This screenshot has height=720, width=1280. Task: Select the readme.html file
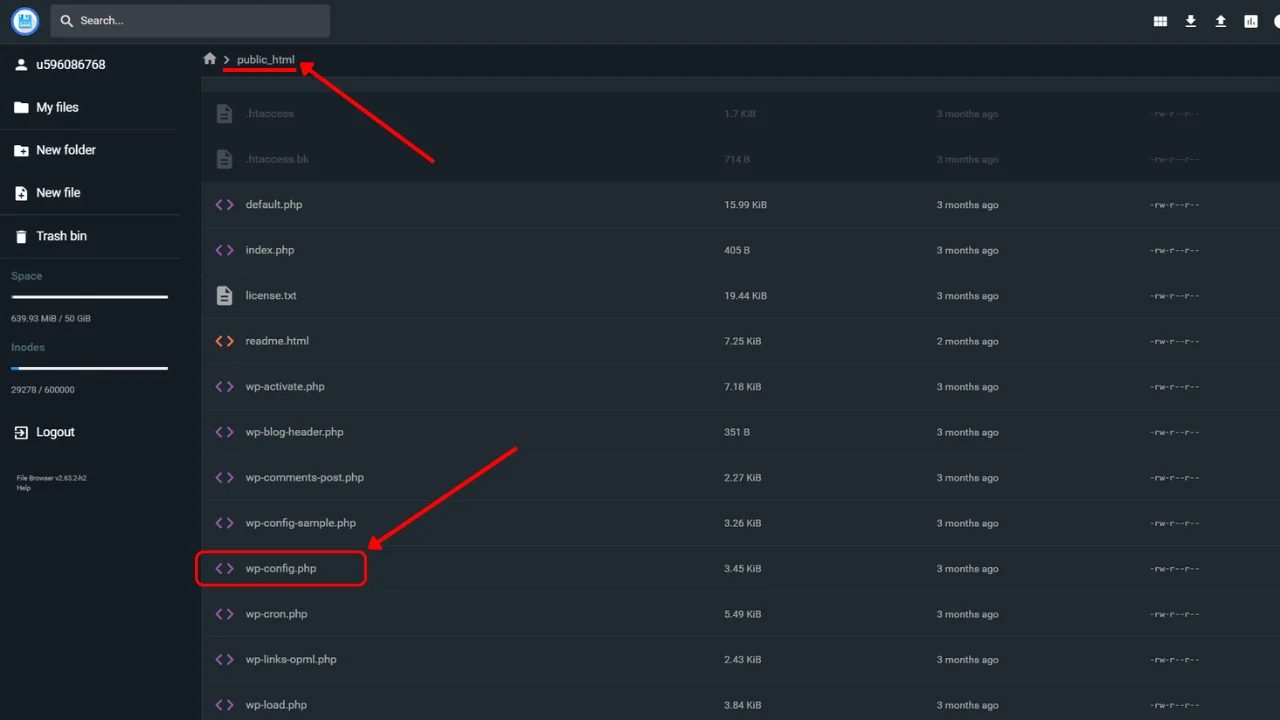[741, 341]
